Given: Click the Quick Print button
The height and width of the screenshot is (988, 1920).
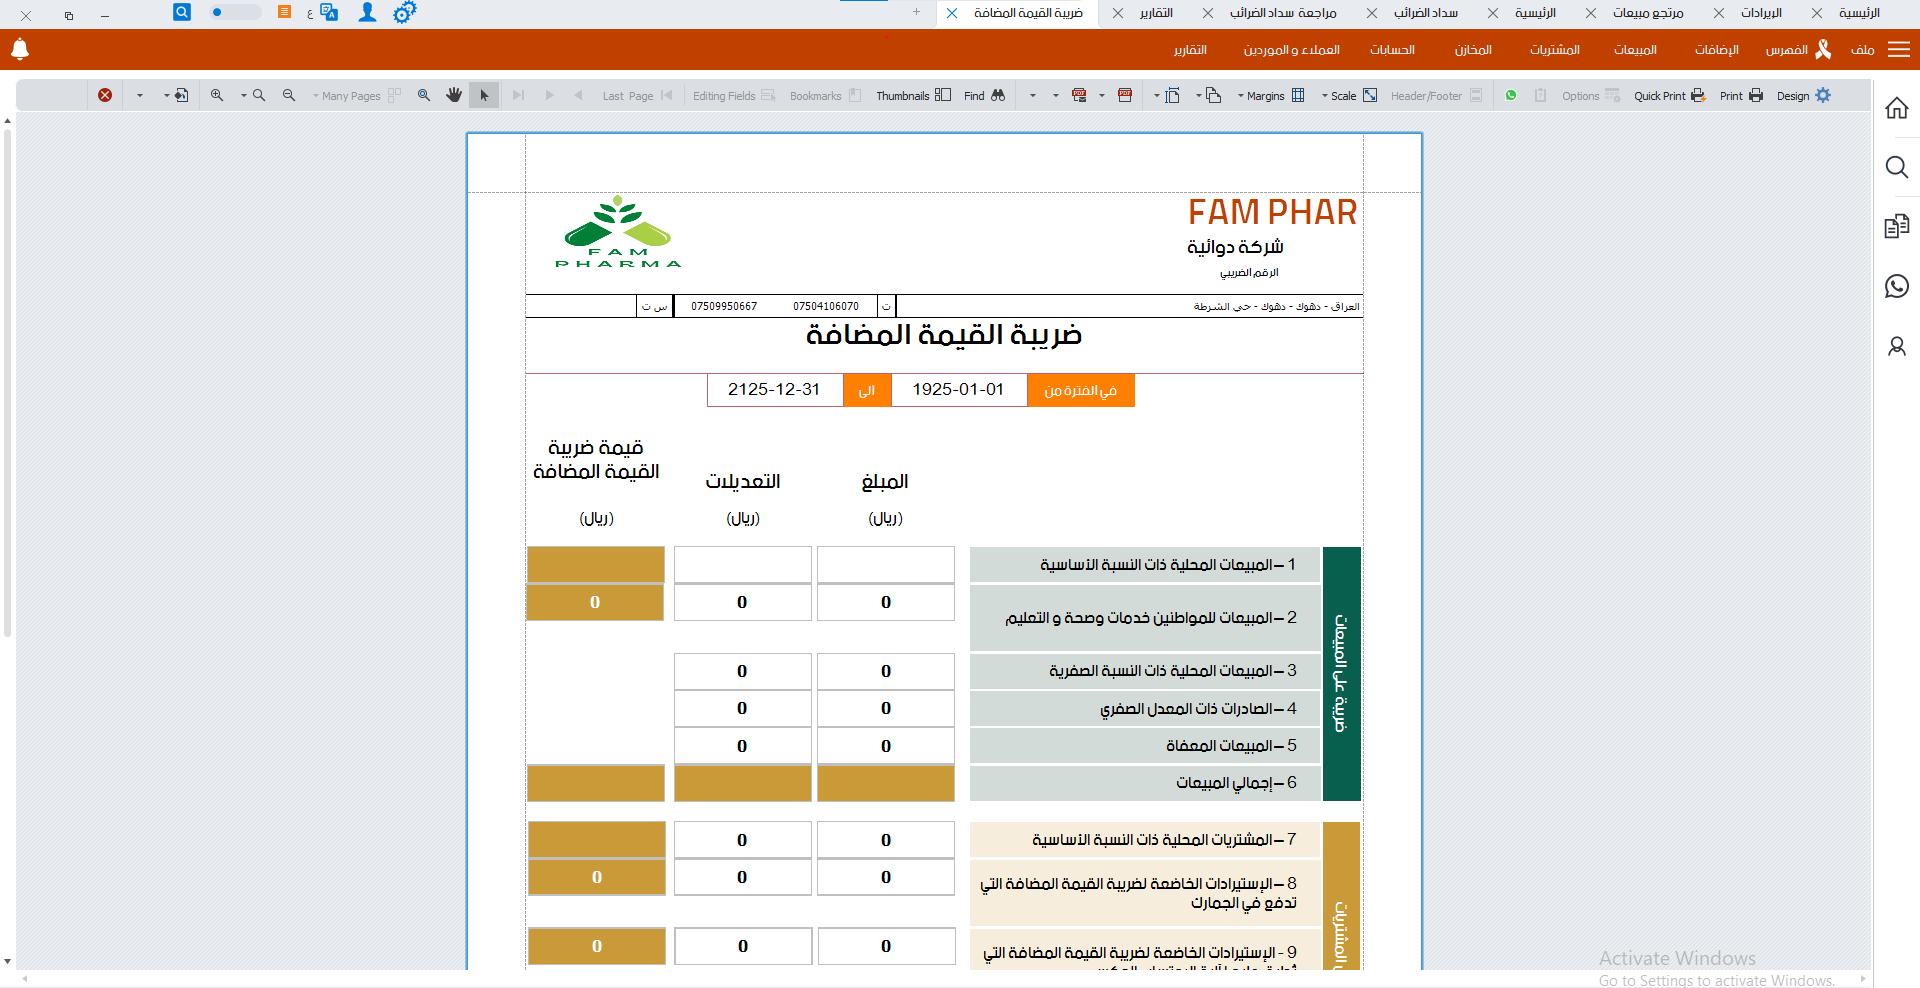Looking at the screenshot, I should point(1669,95).
